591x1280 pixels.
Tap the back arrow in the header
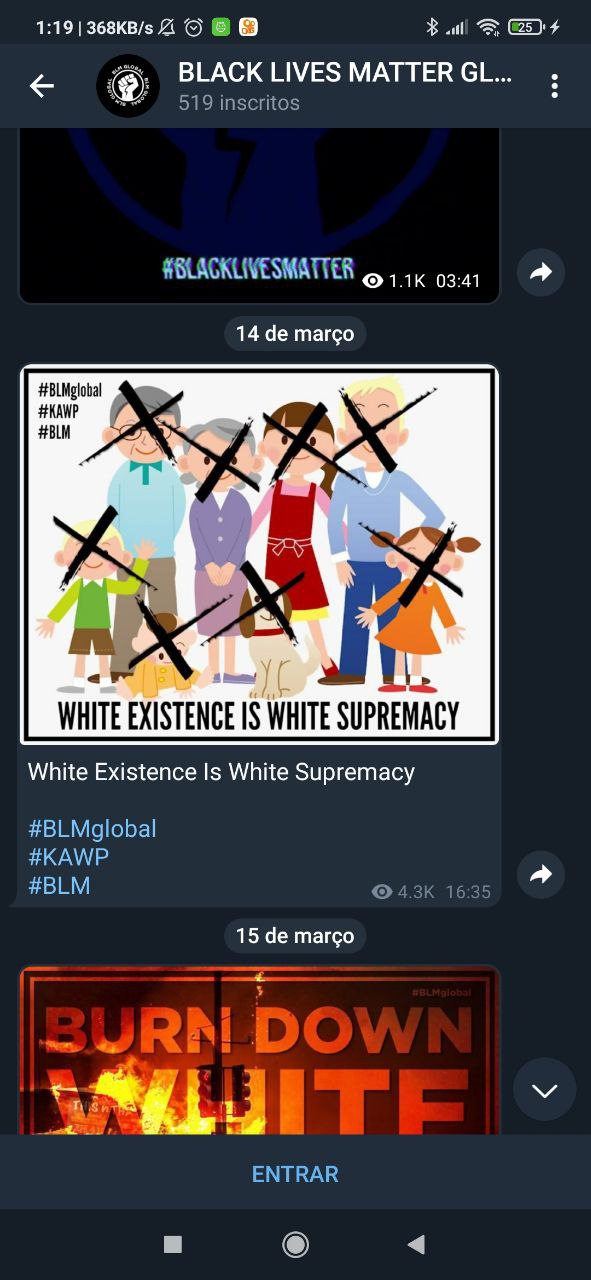[x=41, y=86]
